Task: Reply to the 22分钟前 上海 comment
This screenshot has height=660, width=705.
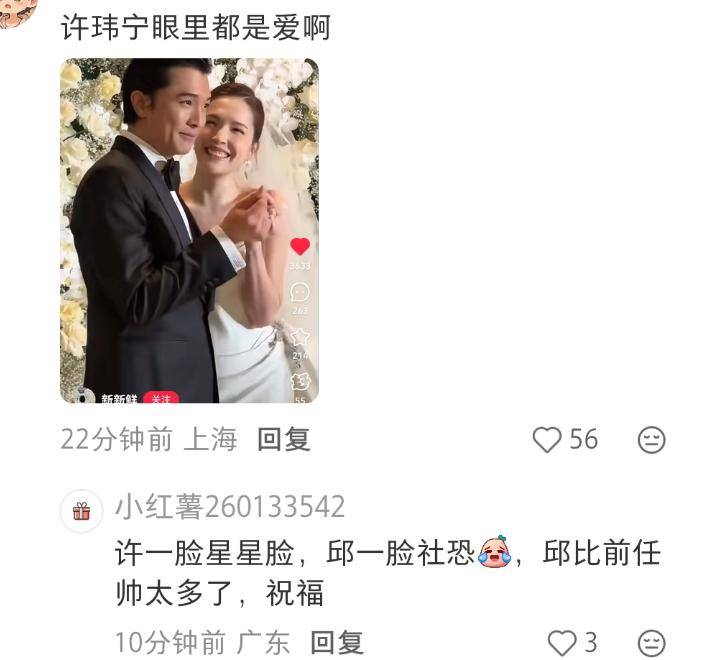Action: tap(284, 439)
